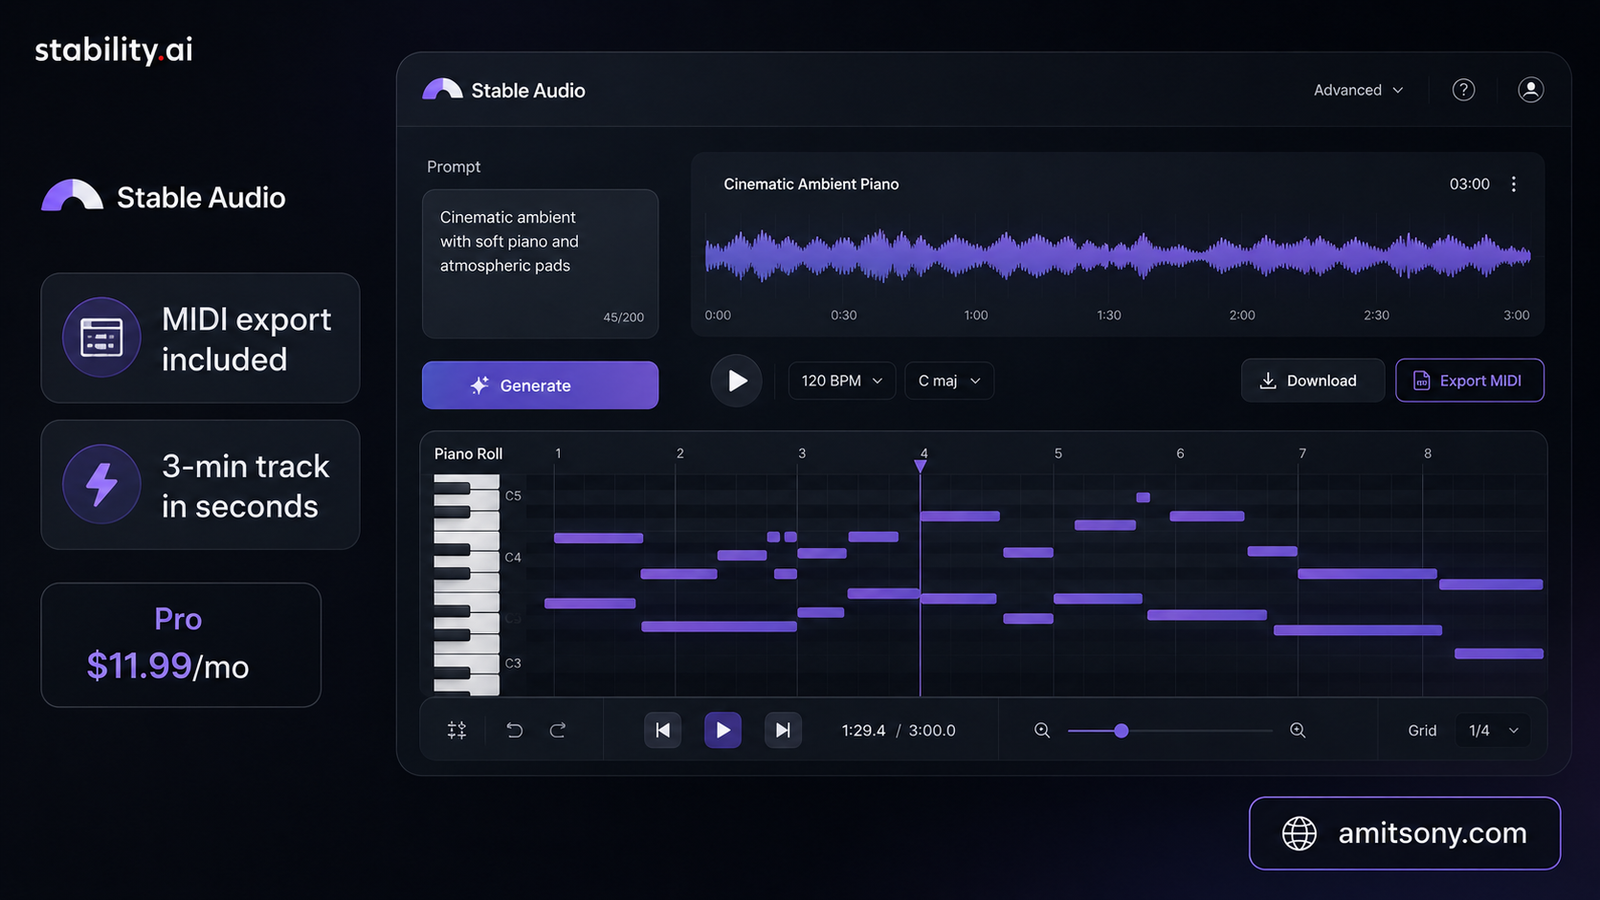
Task: Skip to start of the track
Action: (x=662, y=730)
